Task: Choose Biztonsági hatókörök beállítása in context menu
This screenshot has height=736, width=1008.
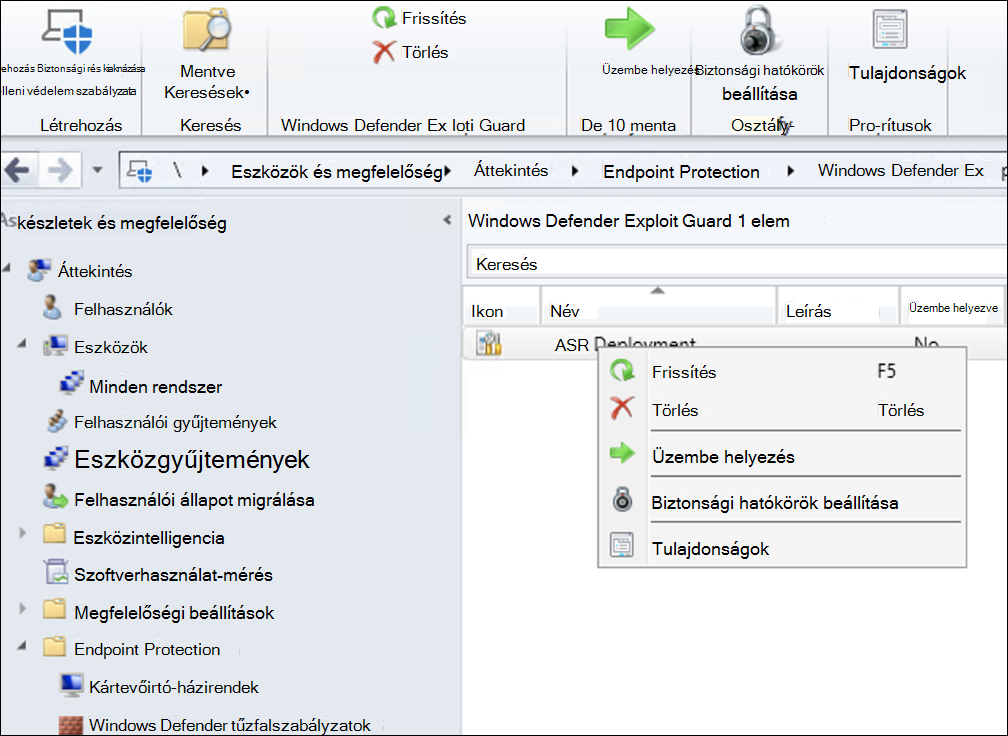Action: tap(782, 502)
